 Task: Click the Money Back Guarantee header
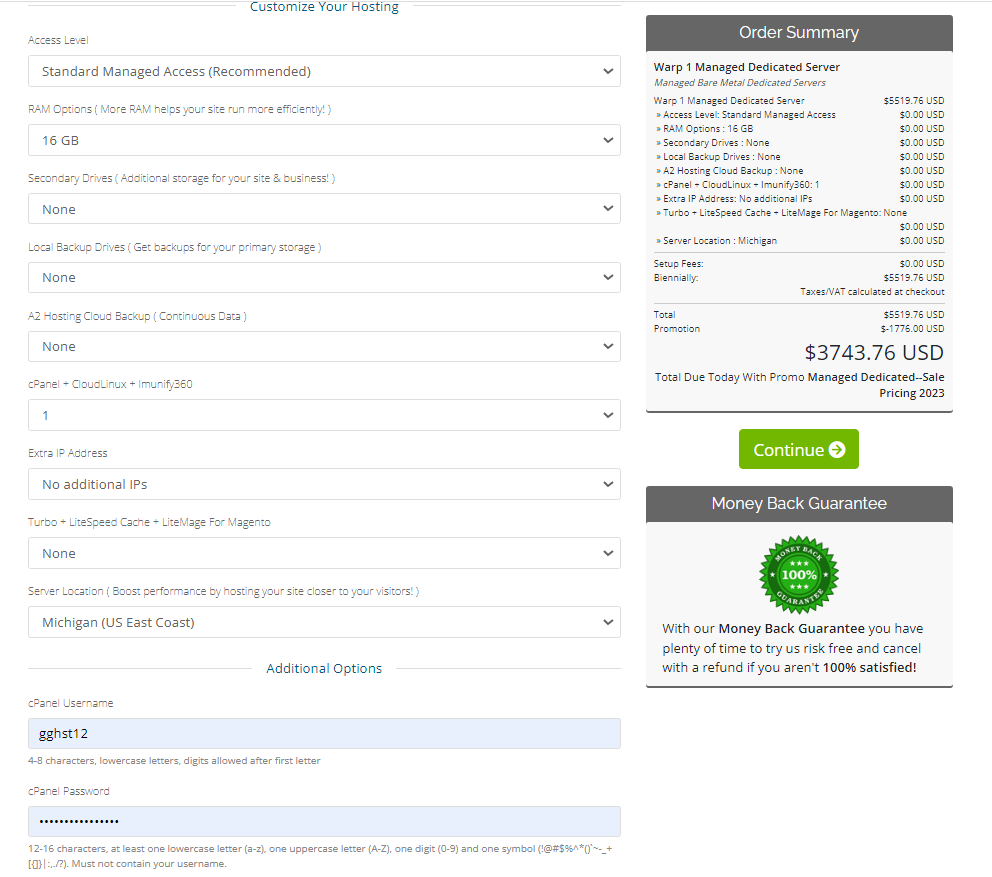[799, 504]
